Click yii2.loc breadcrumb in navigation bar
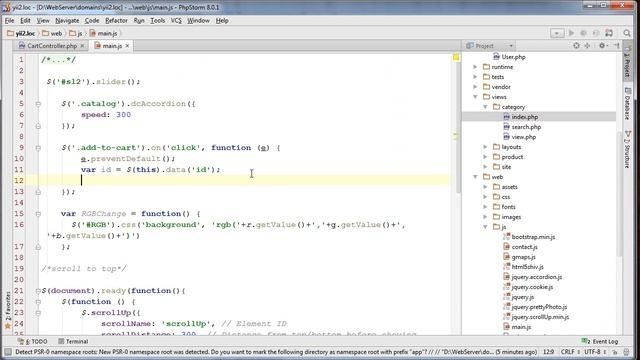This screenshot has width=640, height=360. (x=21, y=33)
